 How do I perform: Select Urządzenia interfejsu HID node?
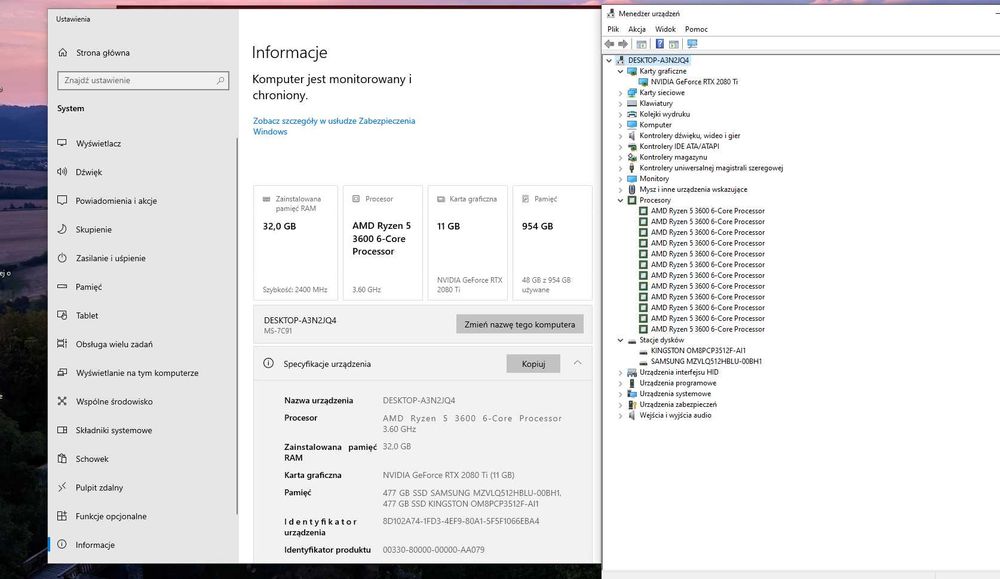pyautogui.click(x=679, y=372)
